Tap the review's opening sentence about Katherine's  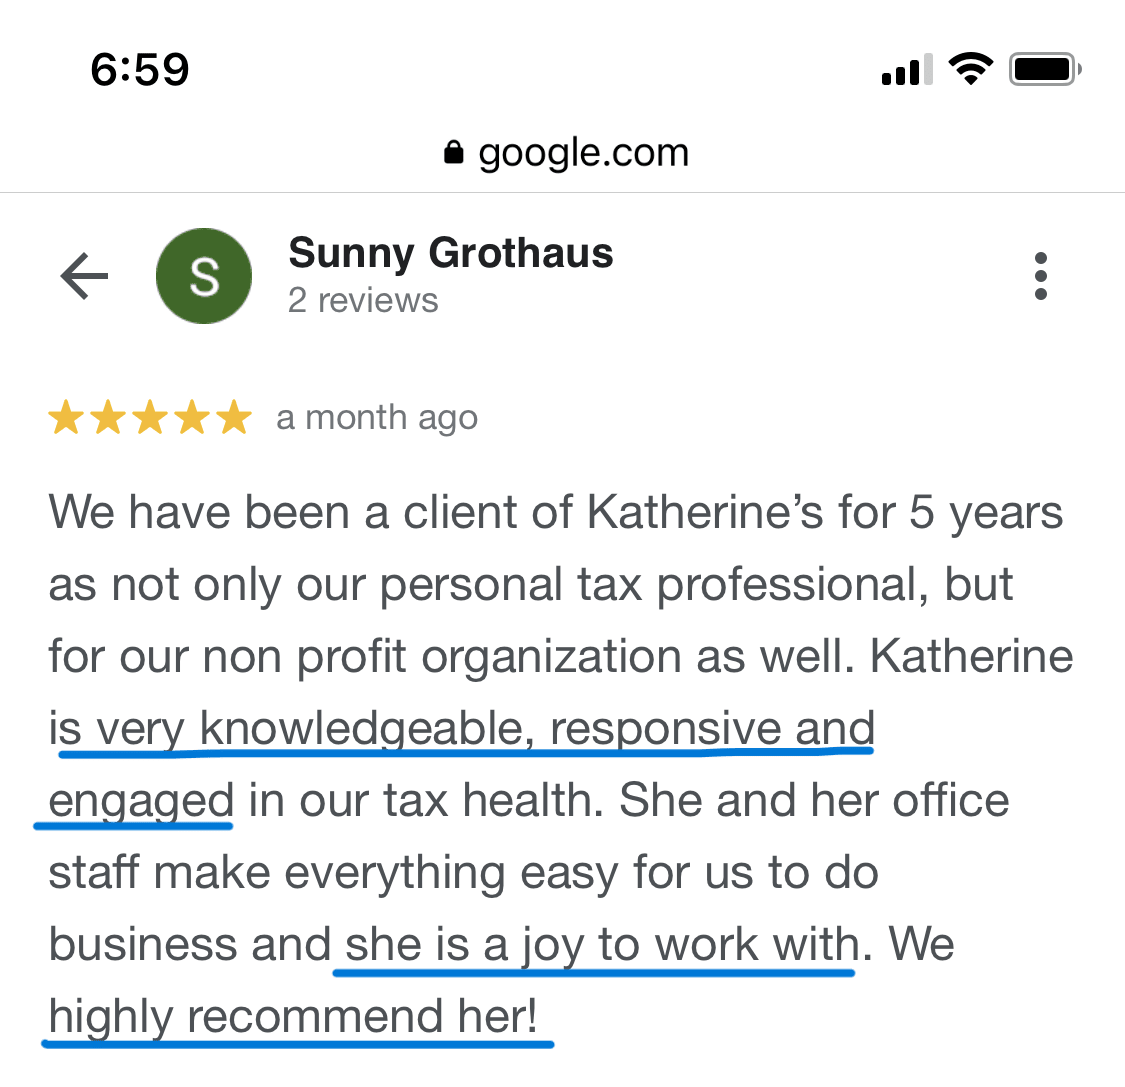[x=555, y=513]
